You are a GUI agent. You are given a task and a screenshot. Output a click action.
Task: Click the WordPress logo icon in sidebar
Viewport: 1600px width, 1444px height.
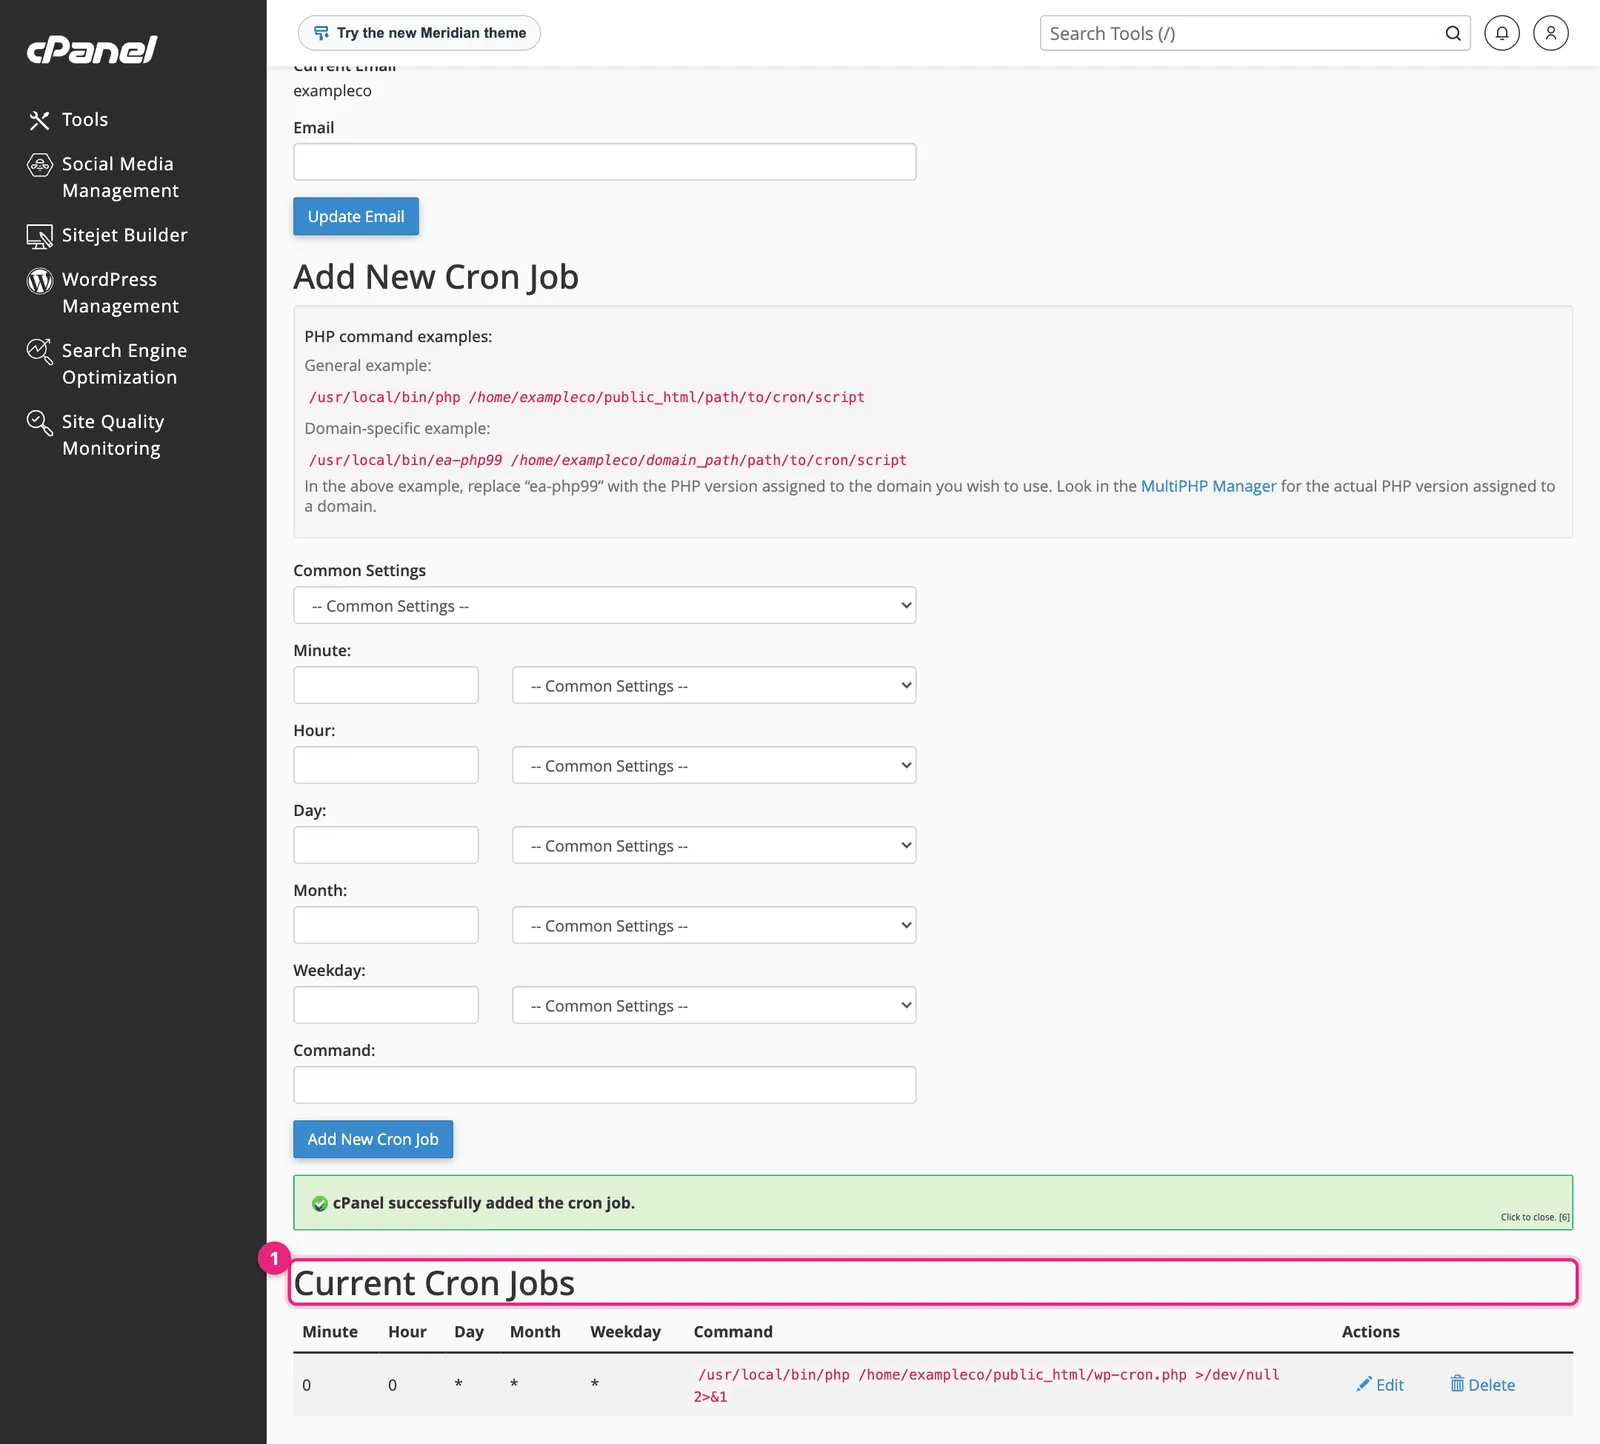pos(39,281)
